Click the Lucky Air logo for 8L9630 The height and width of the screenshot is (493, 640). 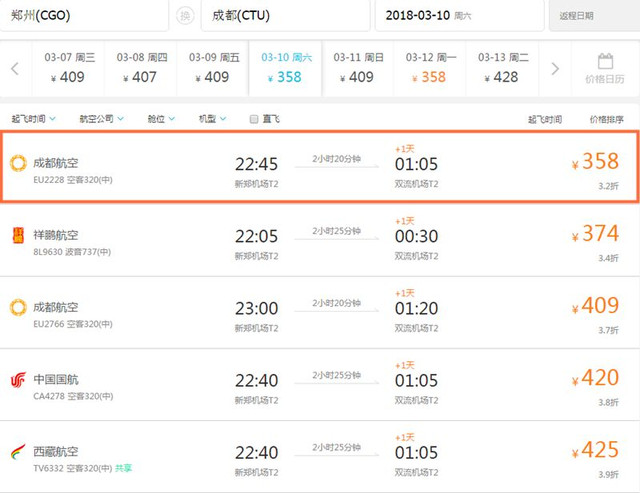(18, 235)
